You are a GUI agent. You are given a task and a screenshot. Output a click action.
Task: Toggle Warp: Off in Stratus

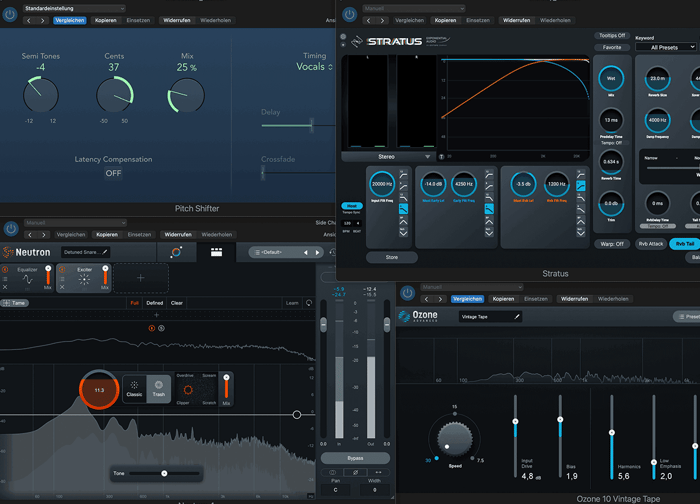pyautogui.click(x=612, y=244)
